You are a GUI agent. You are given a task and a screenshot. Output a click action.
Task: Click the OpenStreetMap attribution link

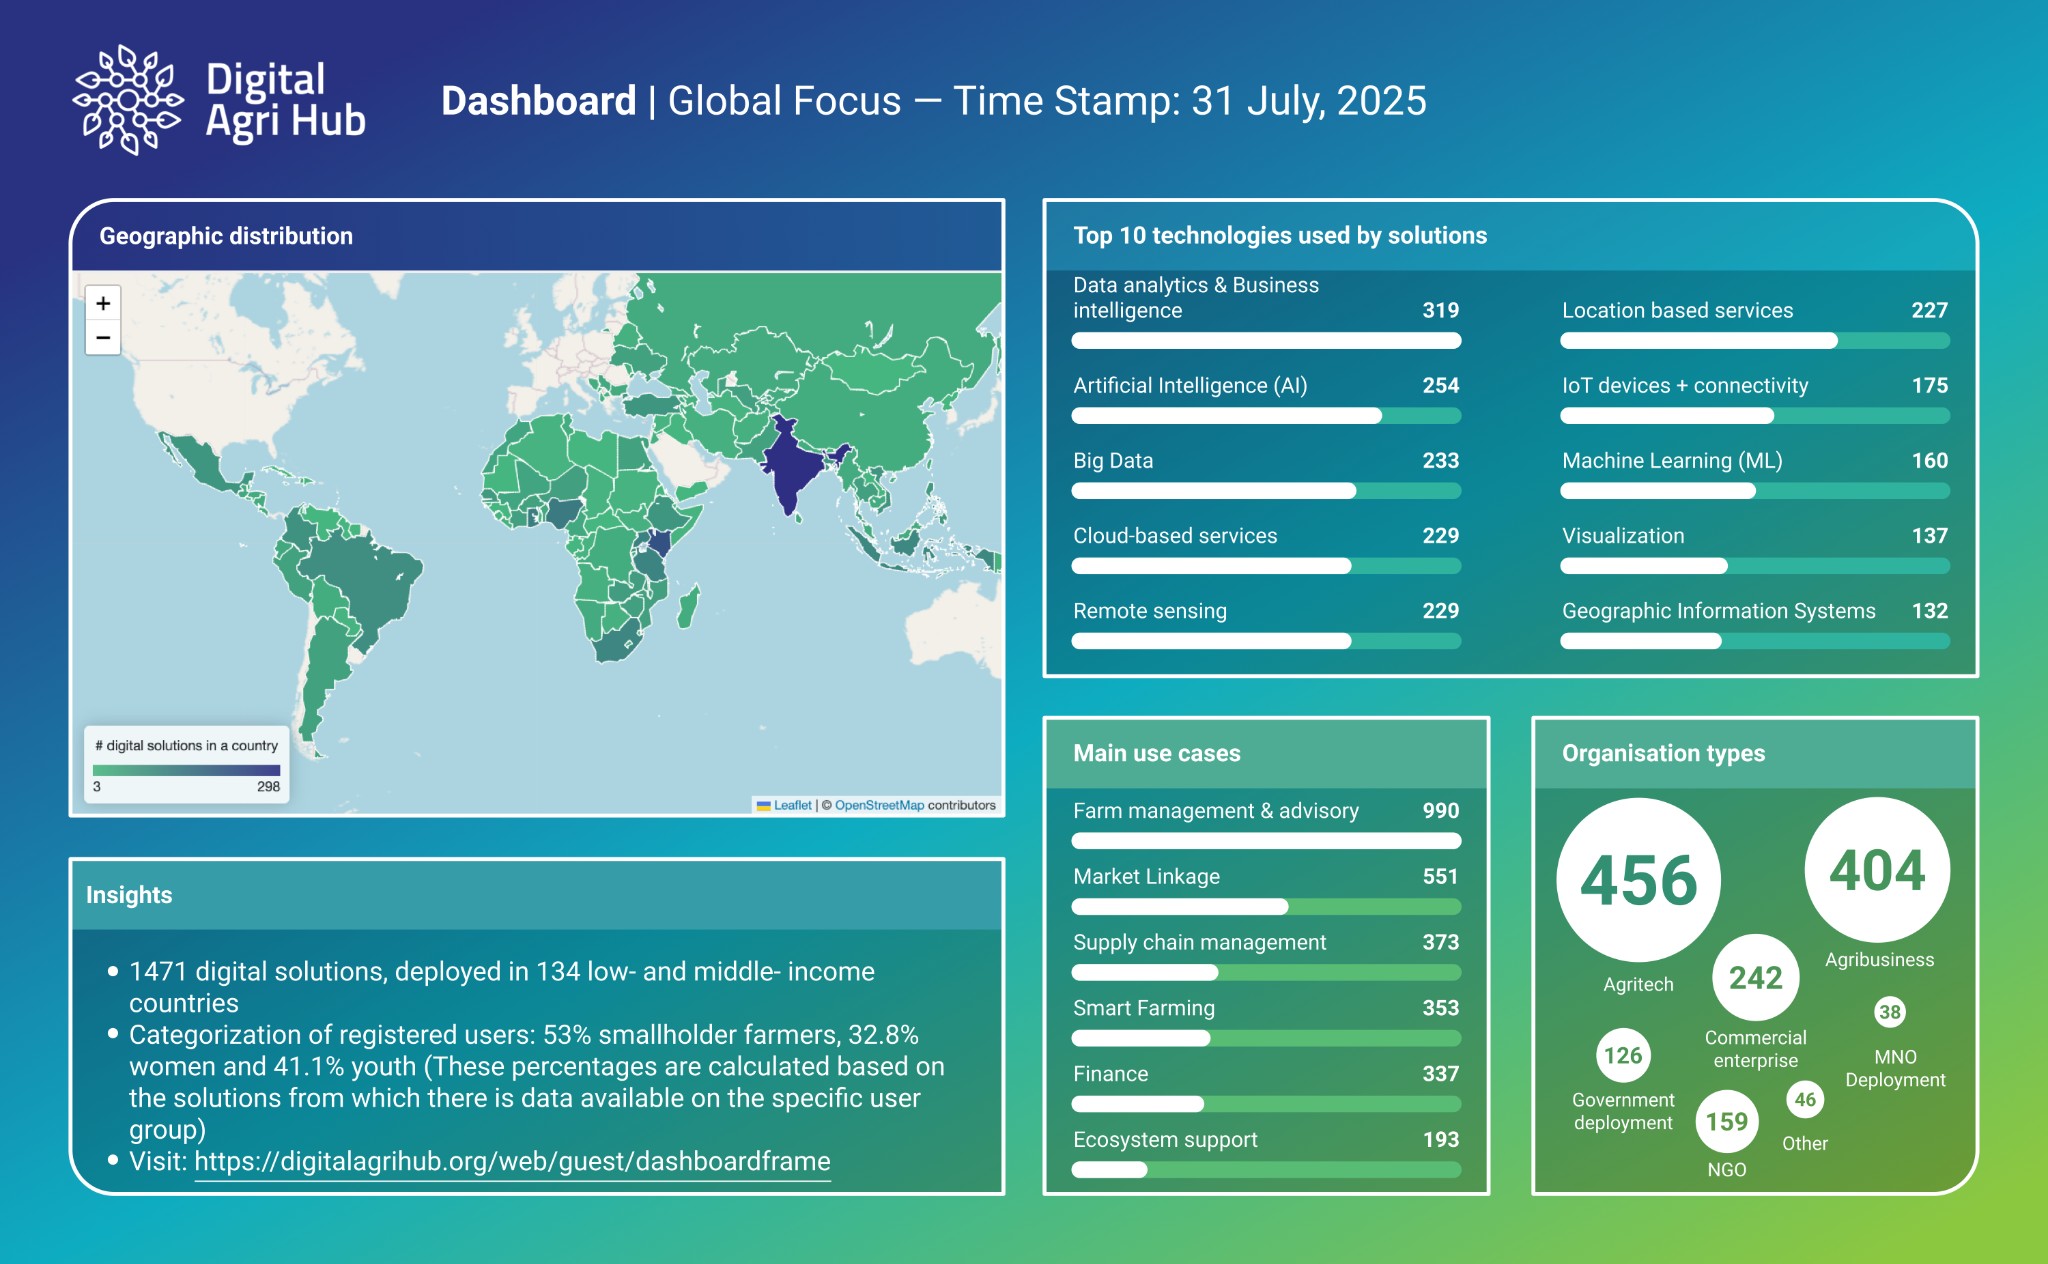pos(879,805)
